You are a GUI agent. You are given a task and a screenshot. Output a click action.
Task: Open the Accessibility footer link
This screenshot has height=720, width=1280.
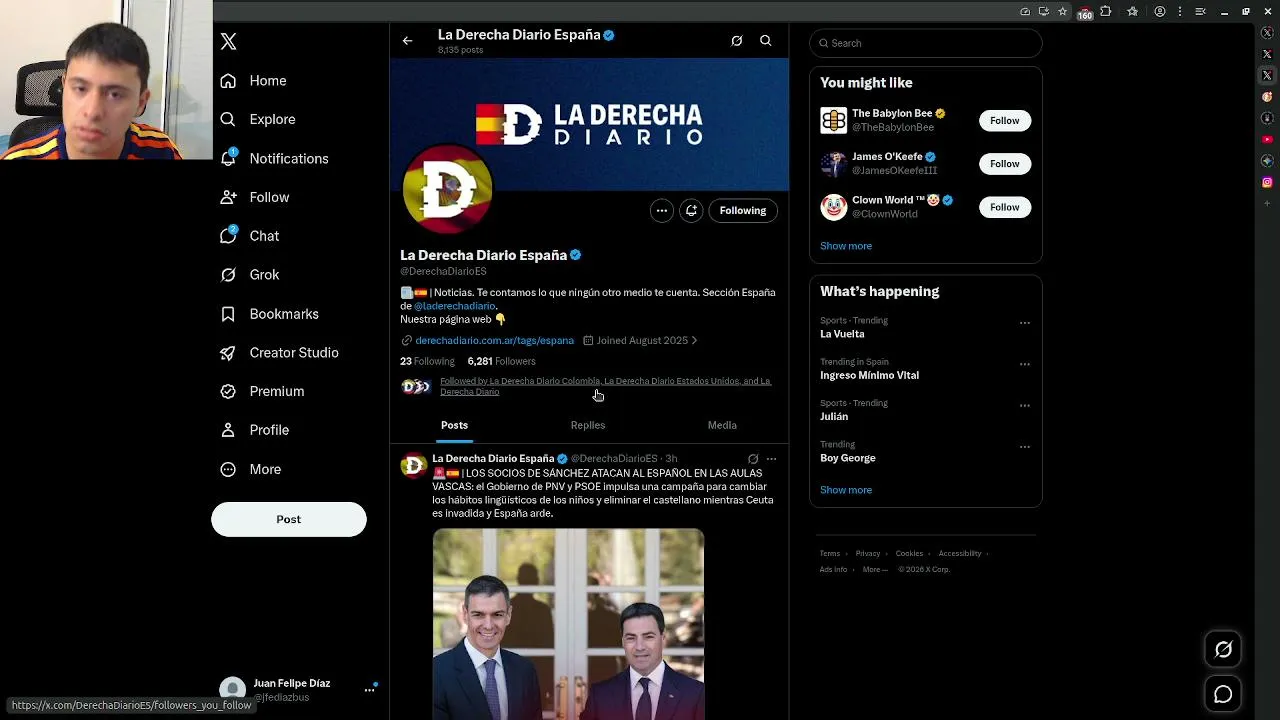pyautogui.click(x=960, y=554)
